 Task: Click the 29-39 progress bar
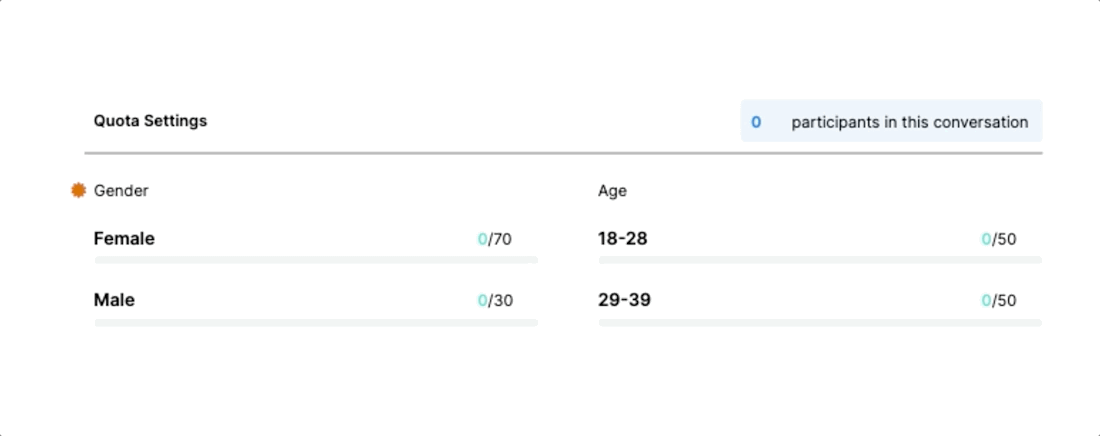pos(820,322)
